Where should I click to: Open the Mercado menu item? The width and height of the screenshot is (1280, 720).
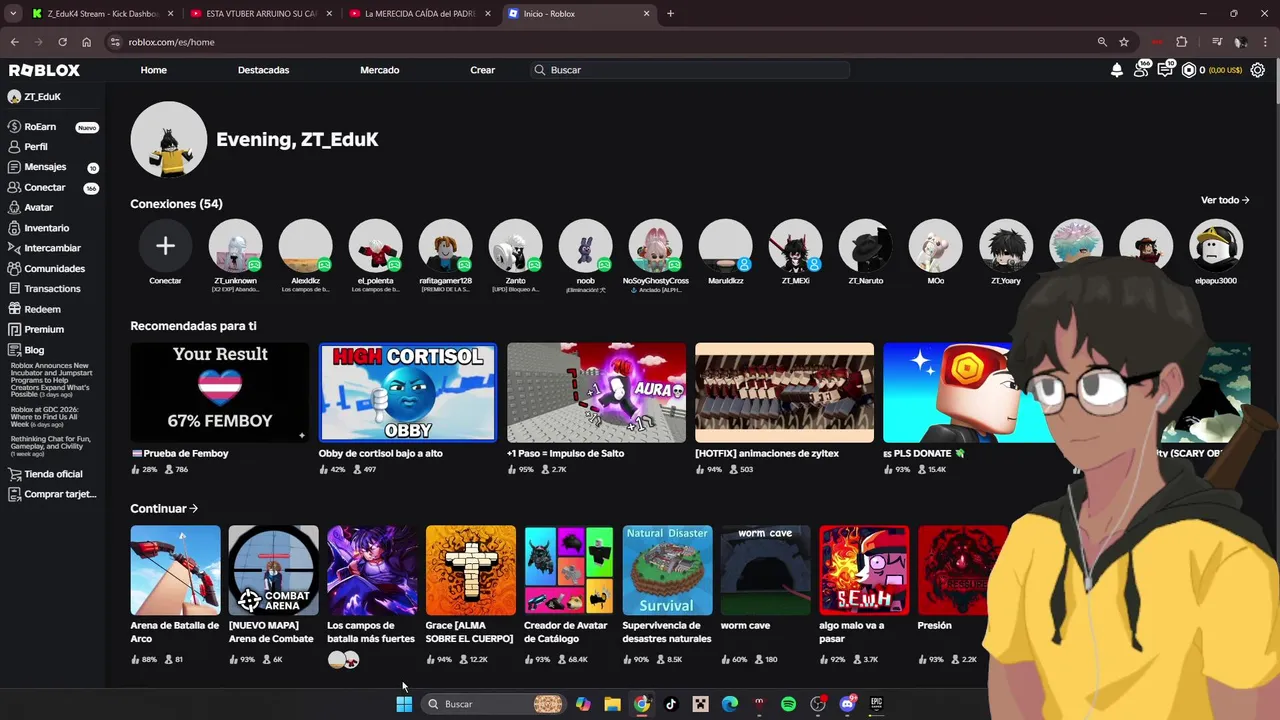pyautogui.click(x=380, y=70)
